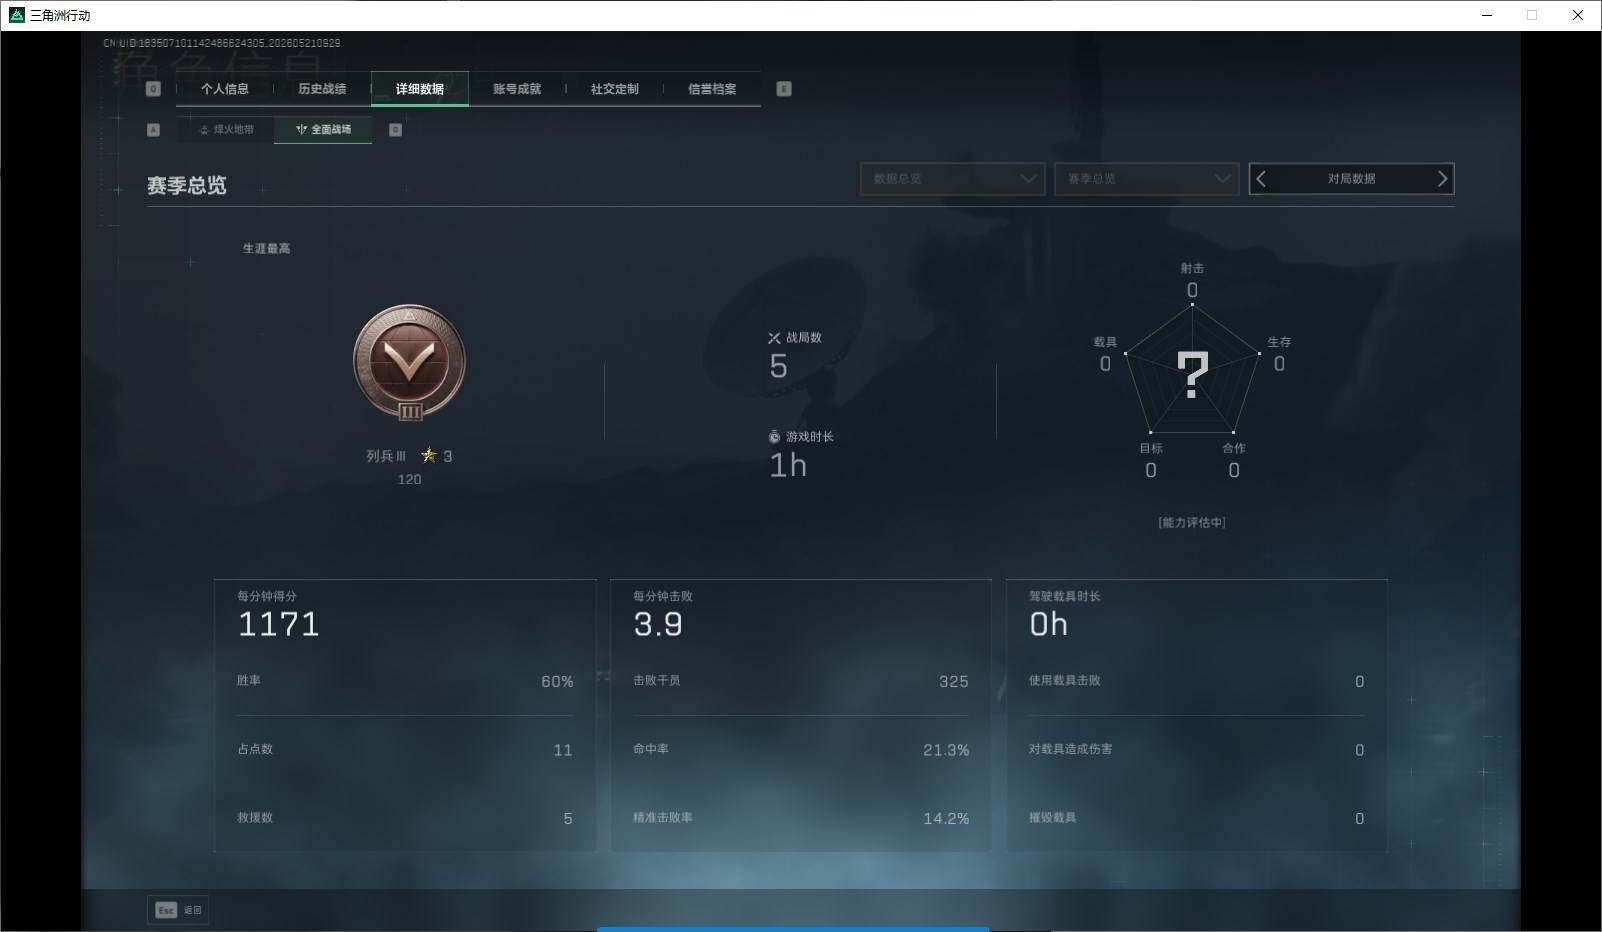This screenshot has width=1602, height=932.
Task: Click the right arrow beside 对局数据
Action: coord(1442,179)
